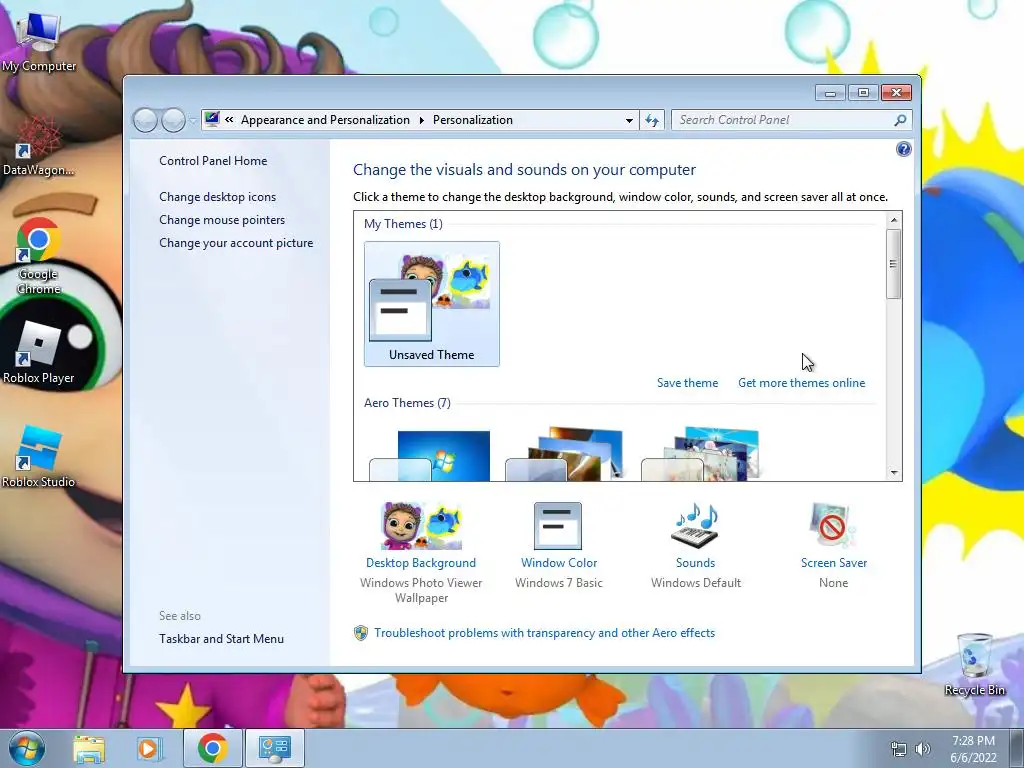Click Get more themes online
The height and width of the screenshot is (768, 1024).
[x=801, y=383]
